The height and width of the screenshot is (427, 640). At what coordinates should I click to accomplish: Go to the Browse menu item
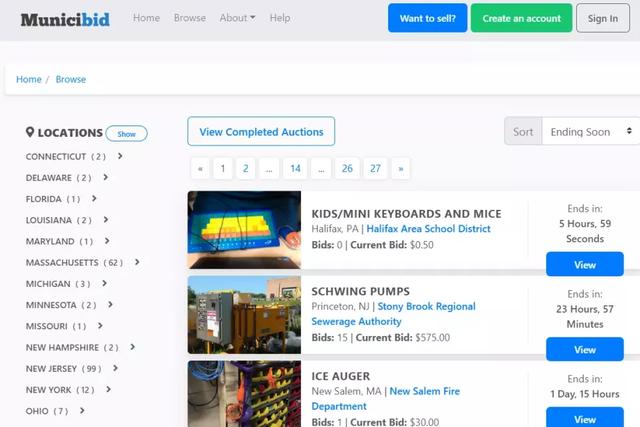[189, 18]
